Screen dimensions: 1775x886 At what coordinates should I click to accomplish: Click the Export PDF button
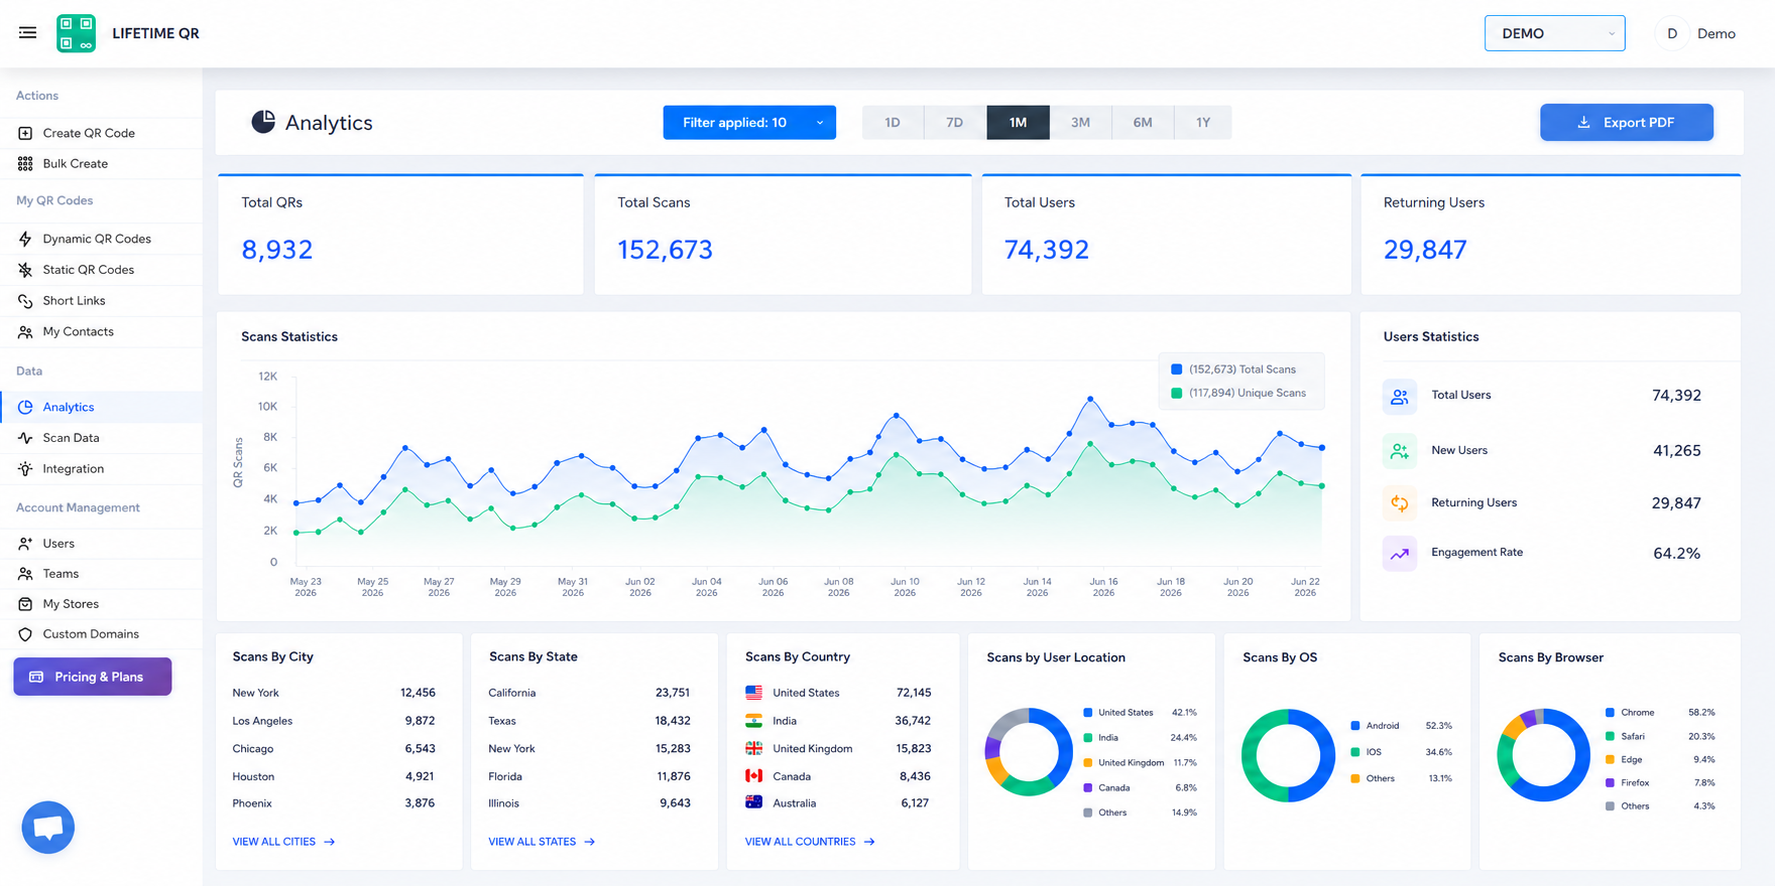click(x=1626, y=122)
